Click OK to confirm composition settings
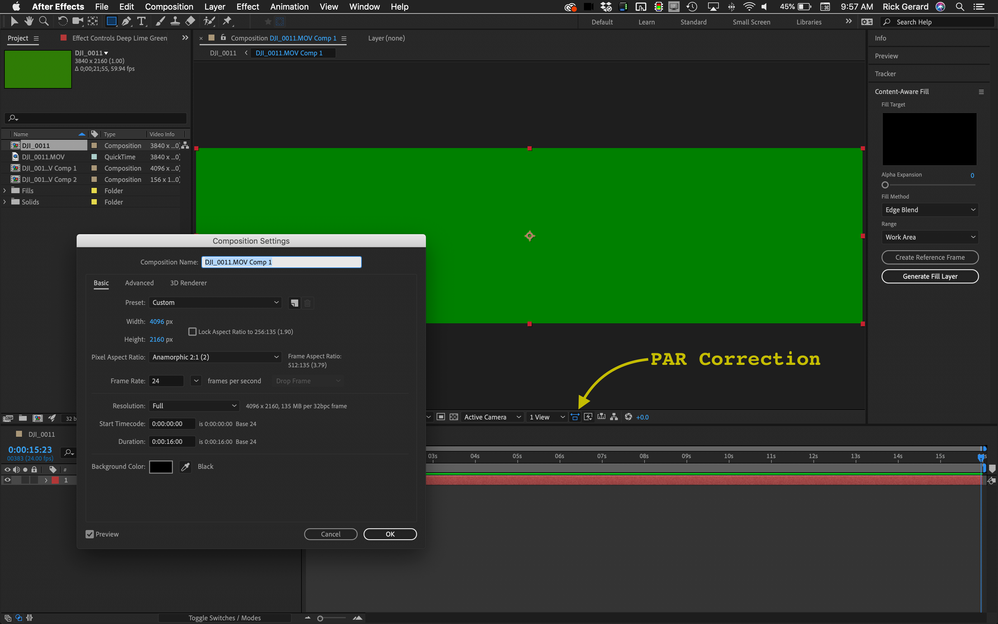Screen dimensions: 998x624 click(x=389, y=534)
